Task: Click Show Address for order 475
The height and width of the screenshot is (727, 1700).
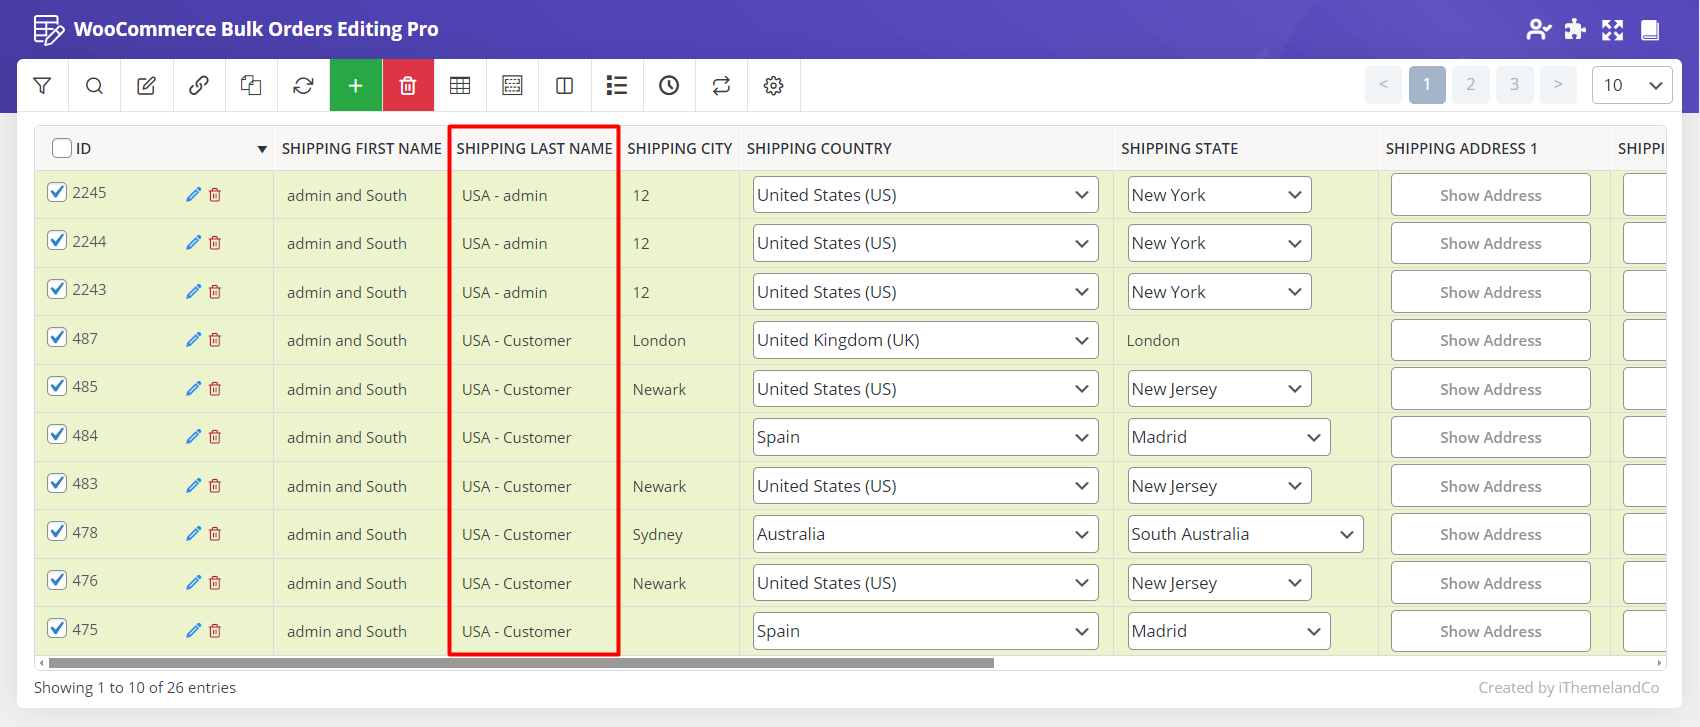Action: pyautogui.click(x=1490, y=631)
